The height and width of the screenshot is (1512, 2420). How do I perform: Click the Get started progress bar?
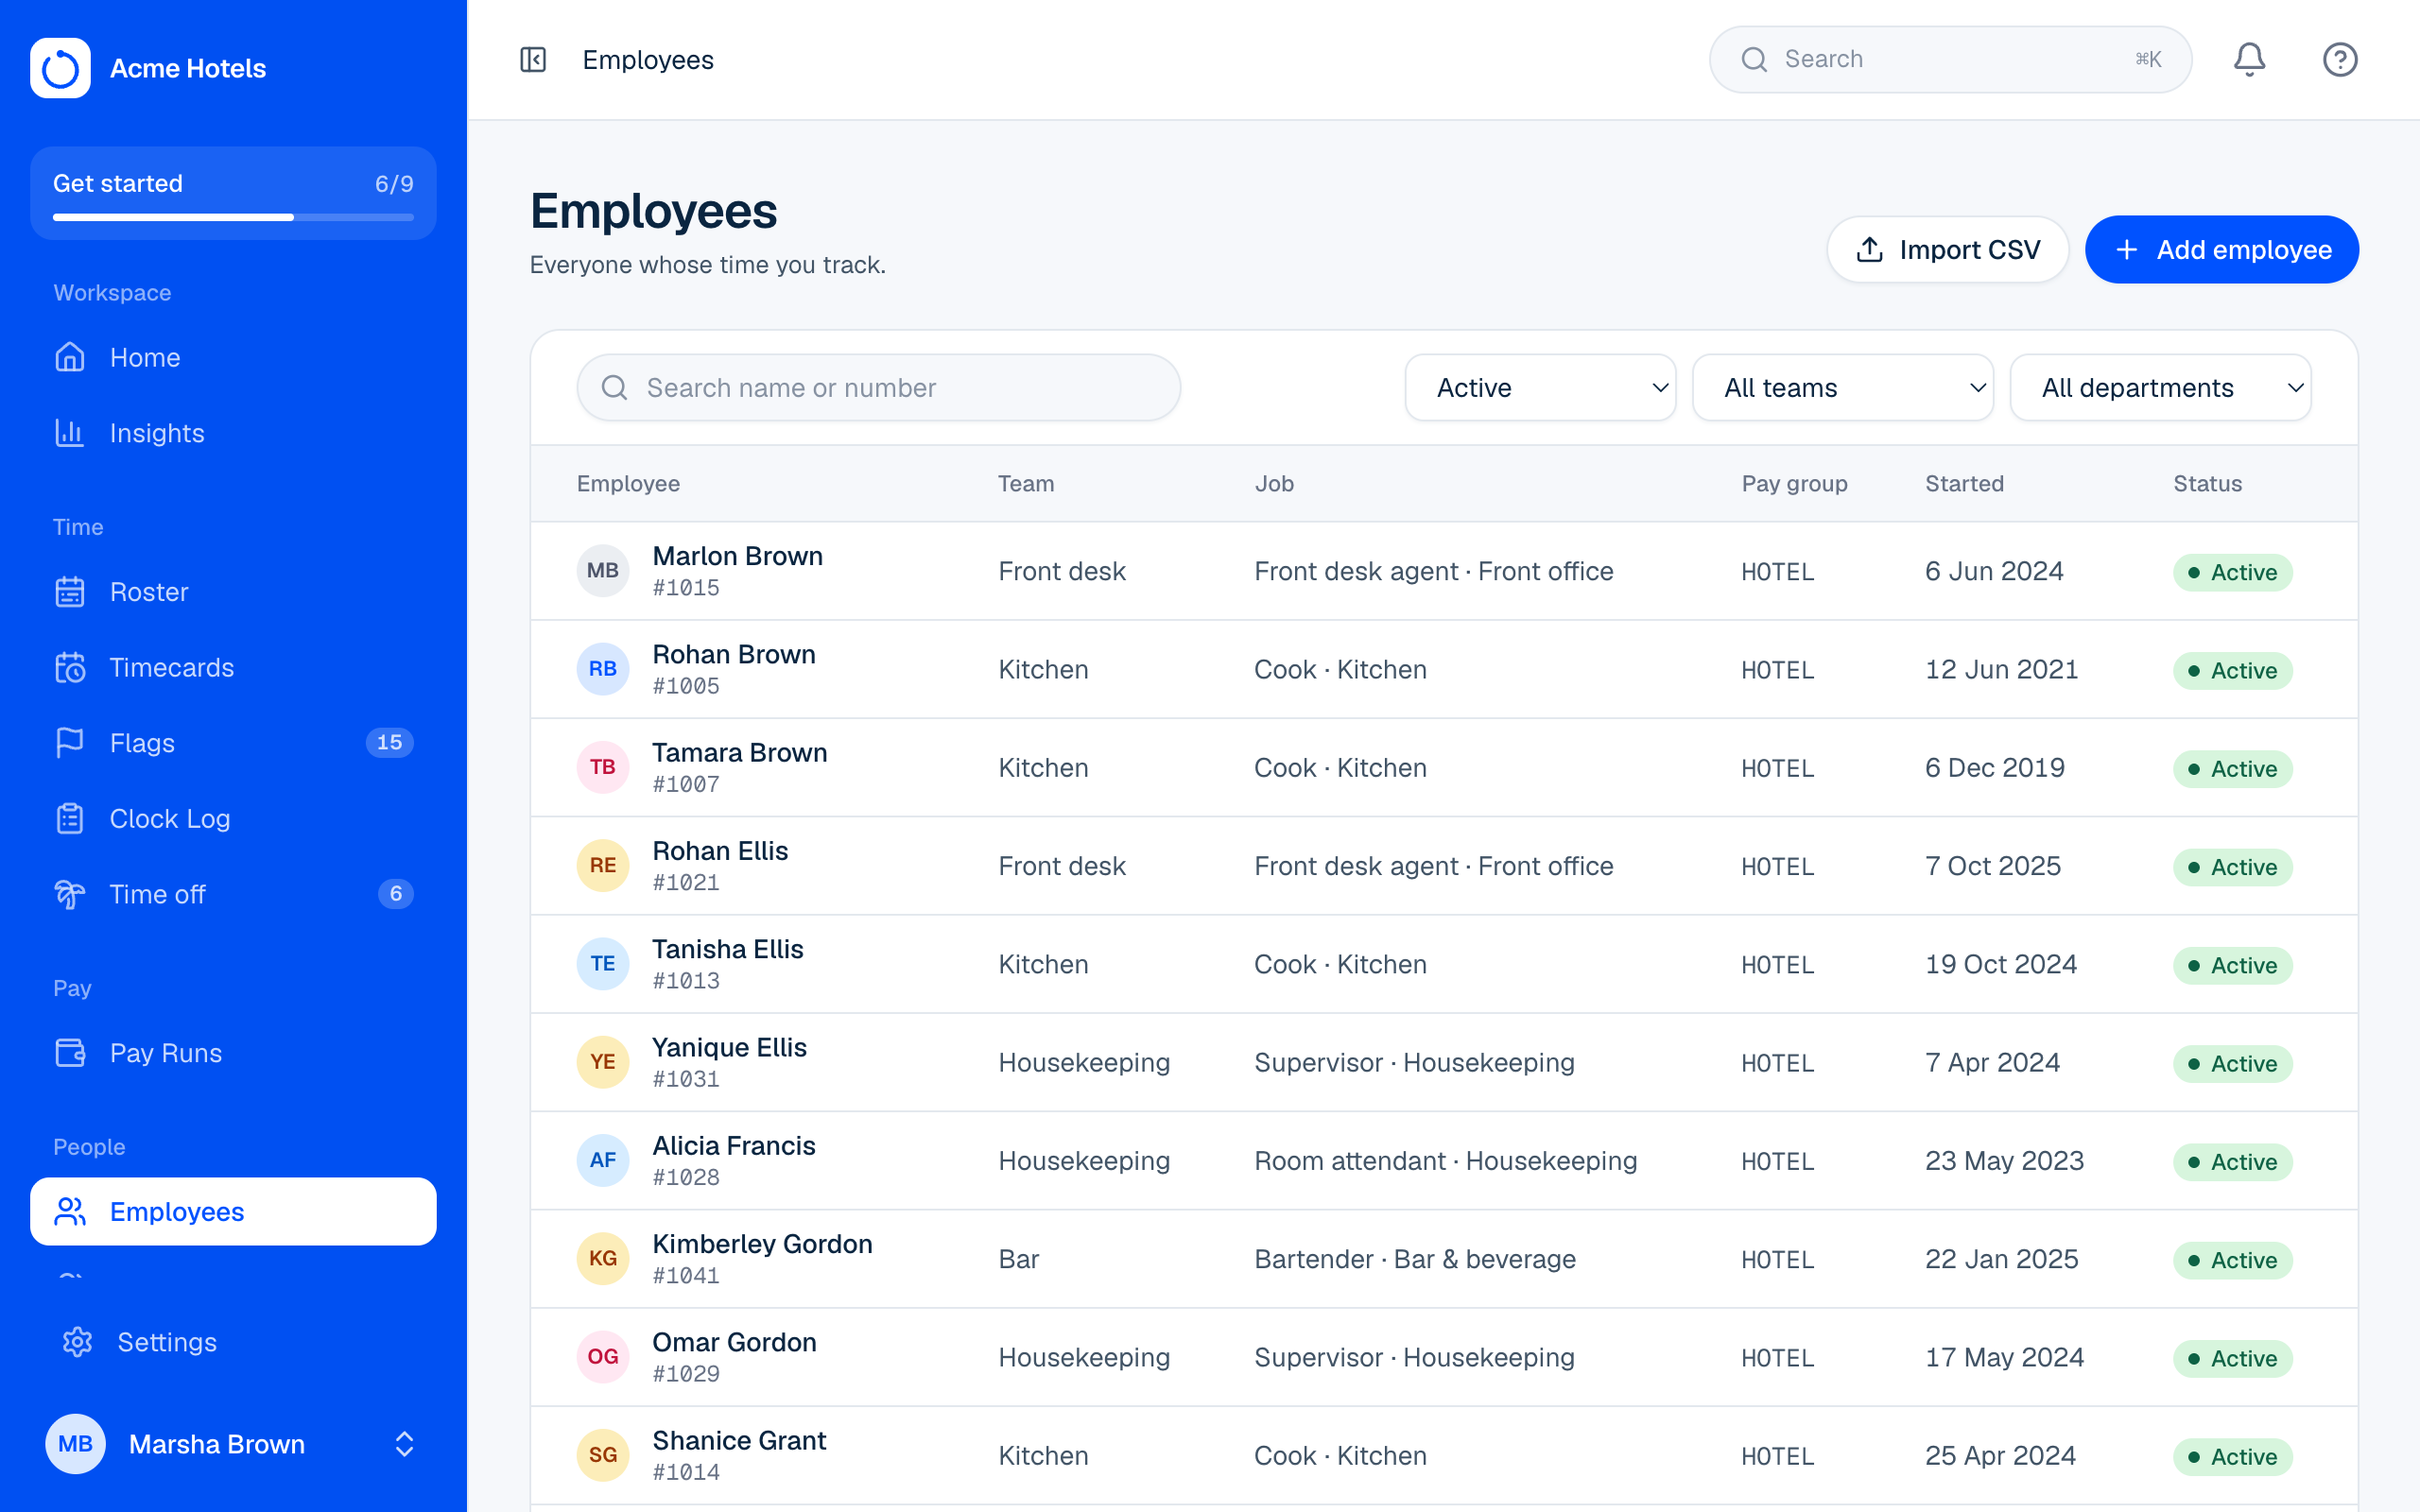click(x=233, y=217)
